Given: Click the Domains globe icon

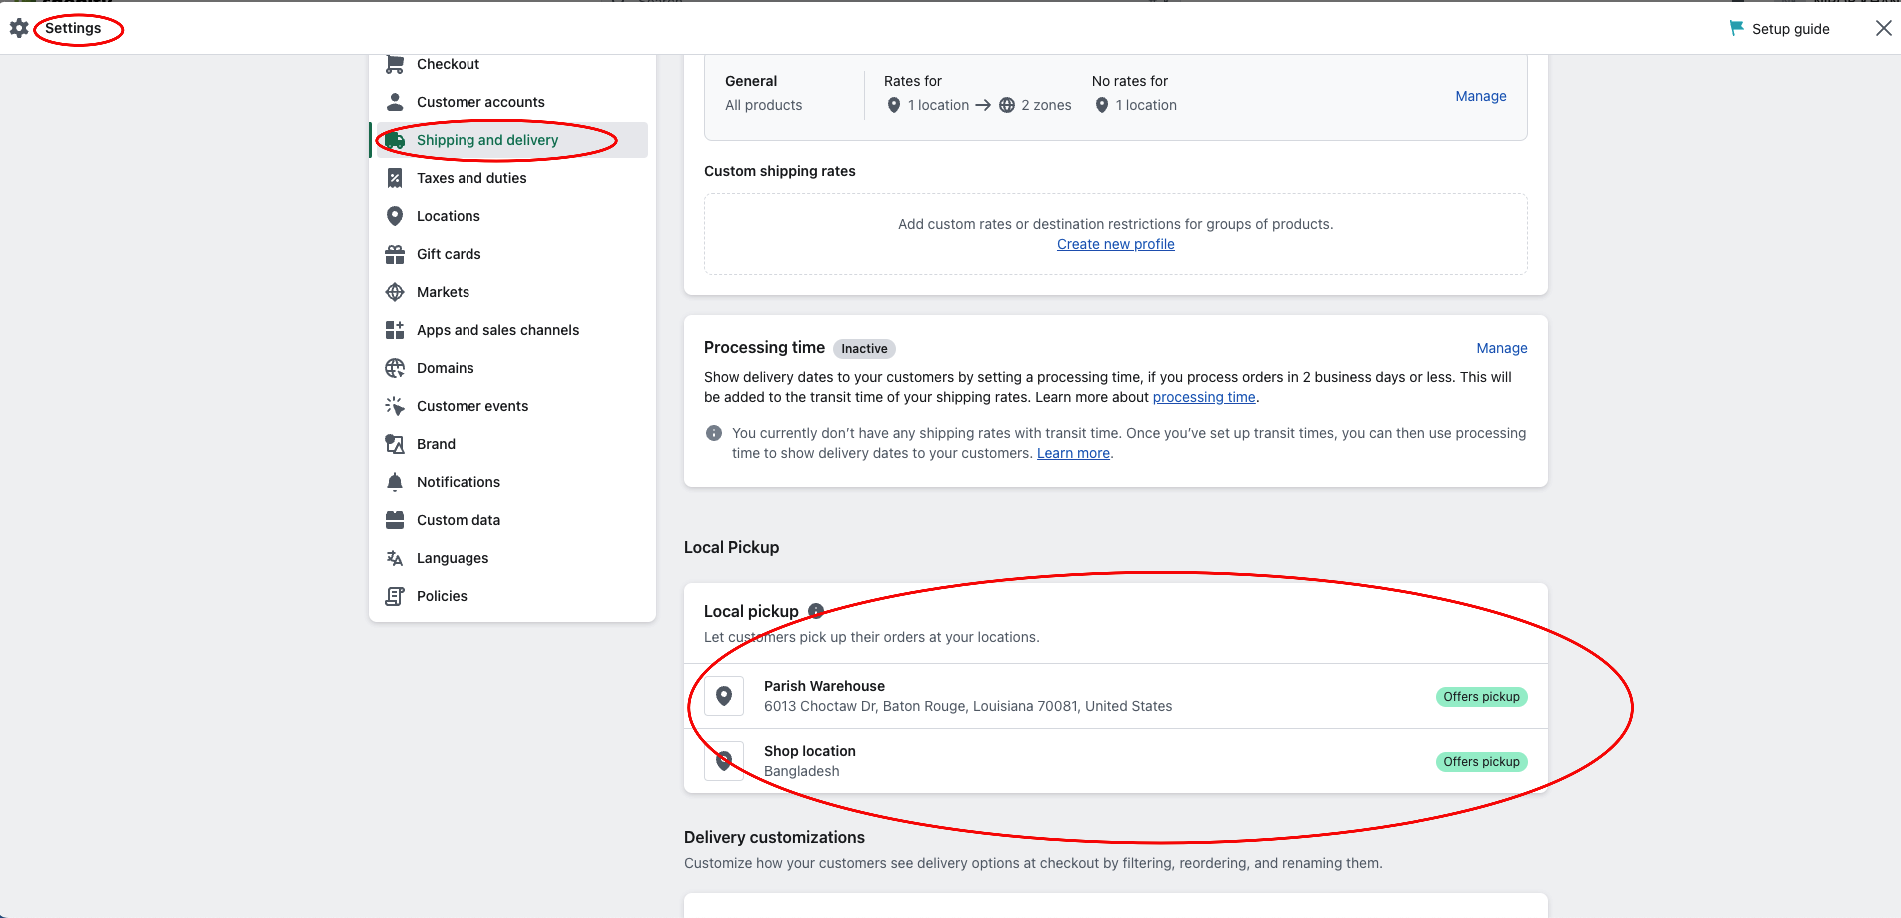Looking at the screenshot, I should [395, 368].
